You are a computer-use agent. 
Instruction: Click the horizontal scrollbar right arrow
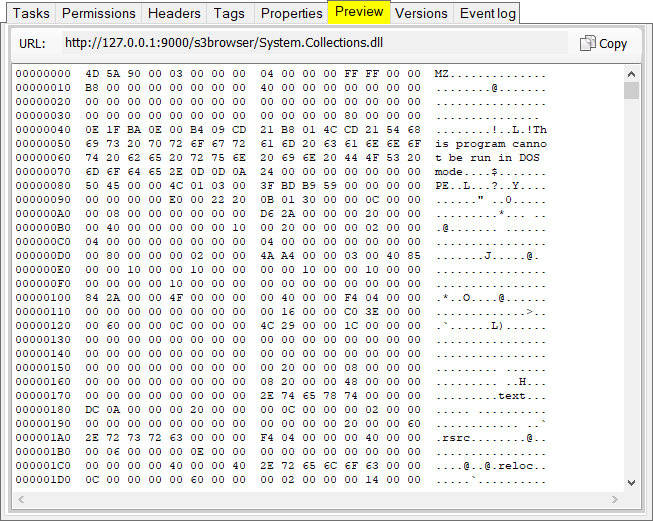615,499
